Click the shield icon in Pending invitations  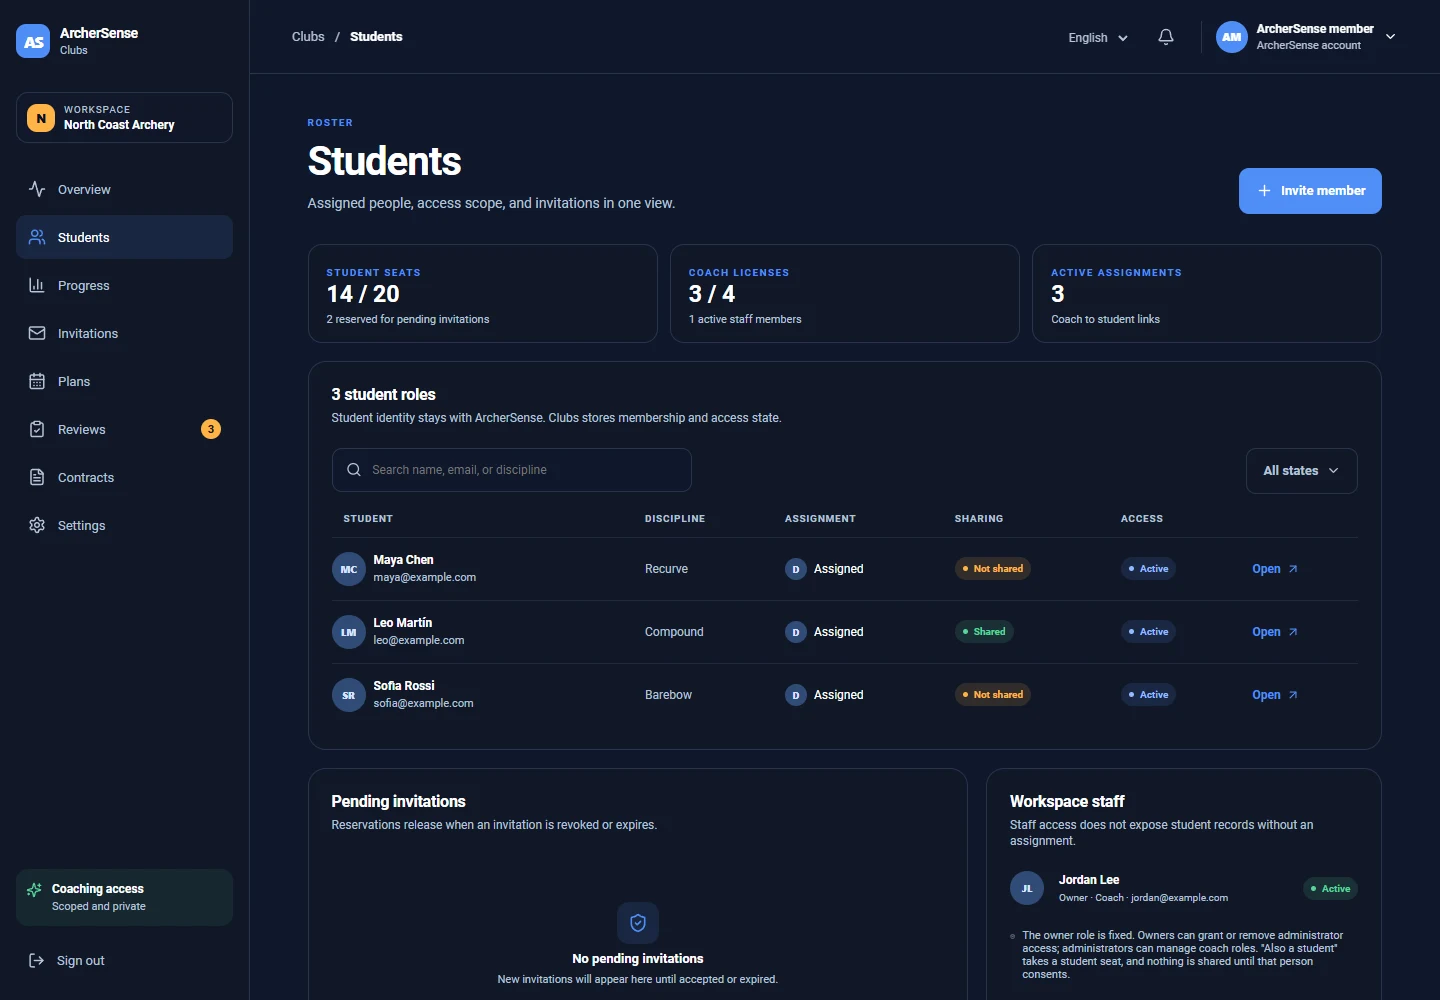point(638,923)
